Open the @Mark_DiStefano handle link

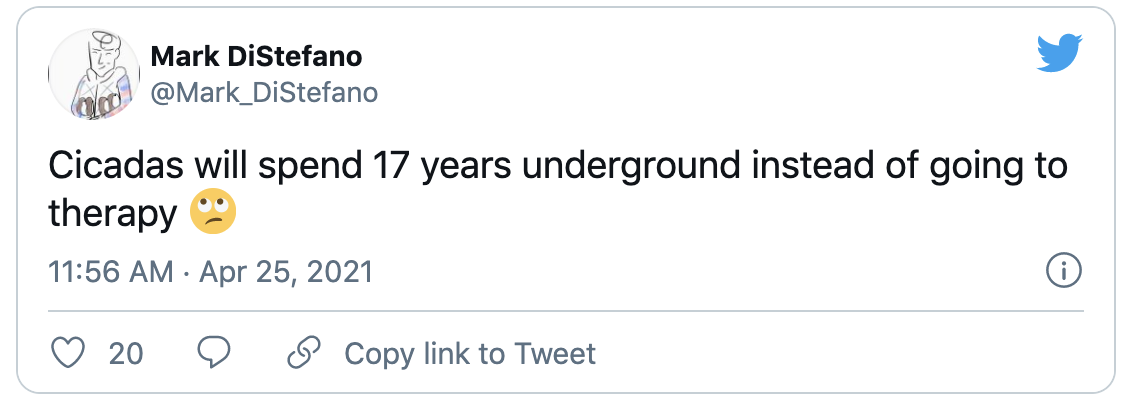[x=264, y=93]
